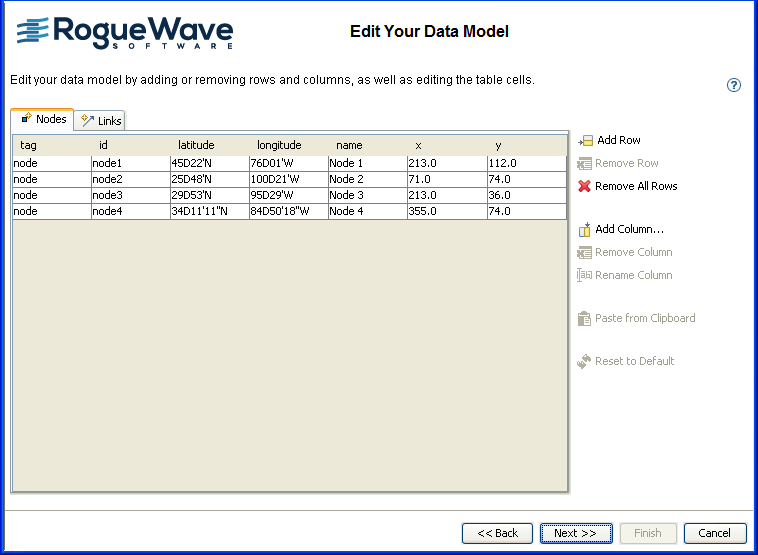Screen dimensions: 758x555
Task: Edit the node1 id cell
Action: click(x=130, y=163)
